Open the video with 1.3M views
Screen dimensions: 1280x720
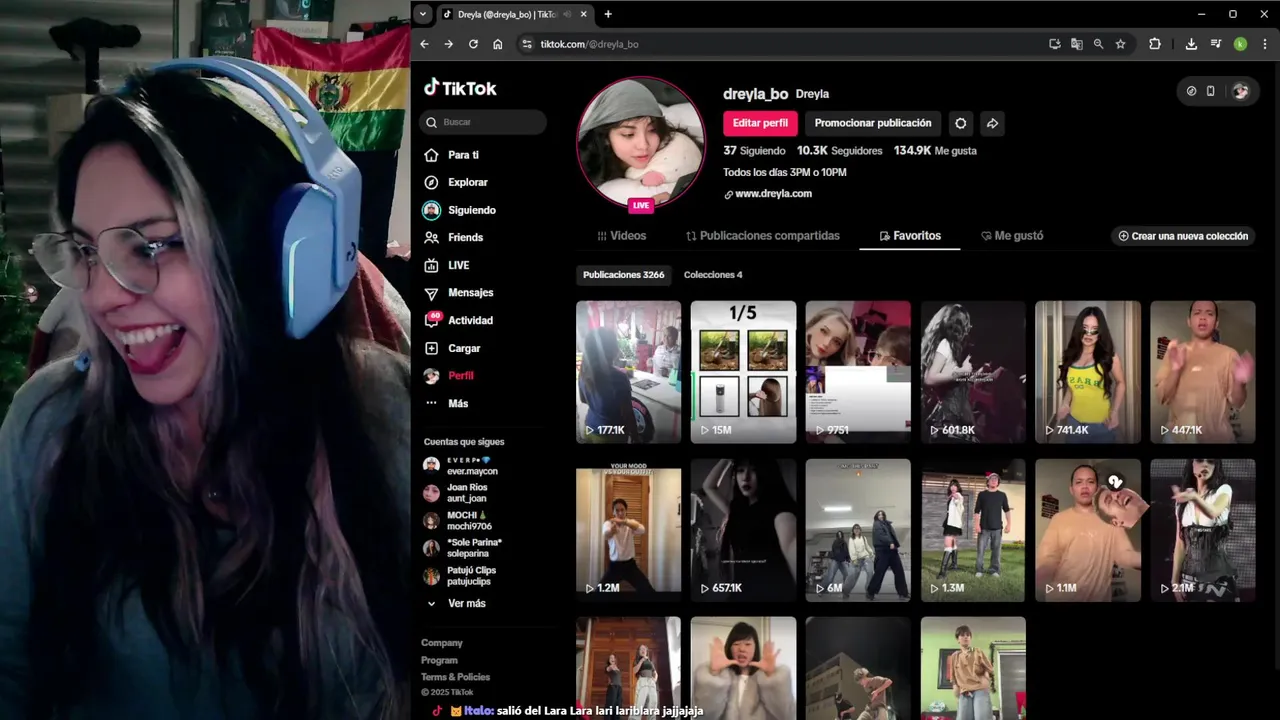click(x=973, y=530)
